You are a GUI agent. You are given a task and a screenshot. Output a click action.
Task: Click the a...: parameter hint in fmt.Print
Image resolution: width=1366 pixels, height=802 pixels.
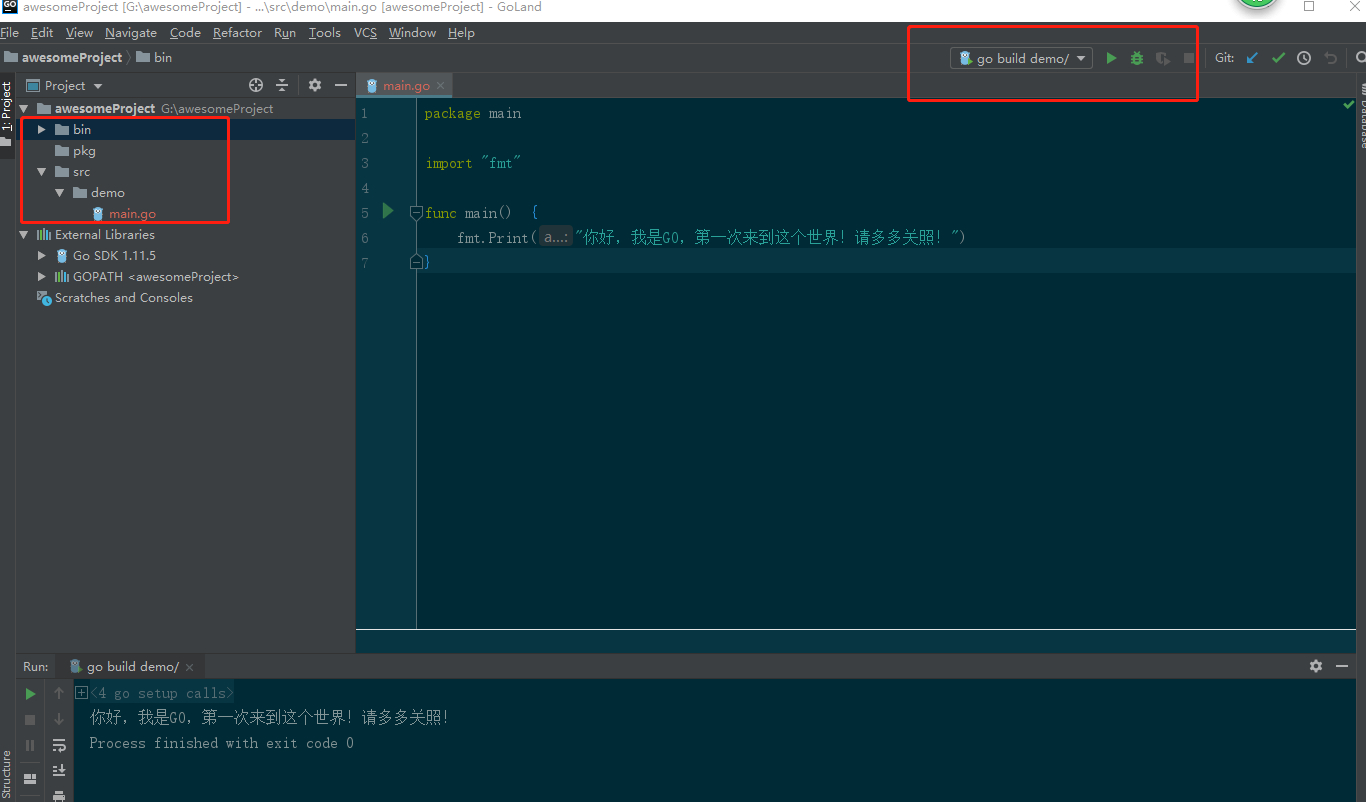pos(556,237)
